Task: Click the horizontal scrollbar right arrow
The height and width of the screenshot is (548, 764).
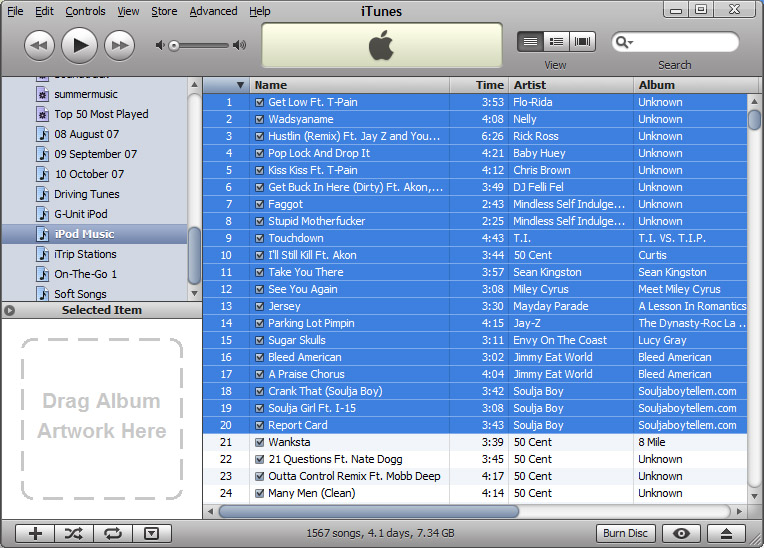Action: point(739,511)
